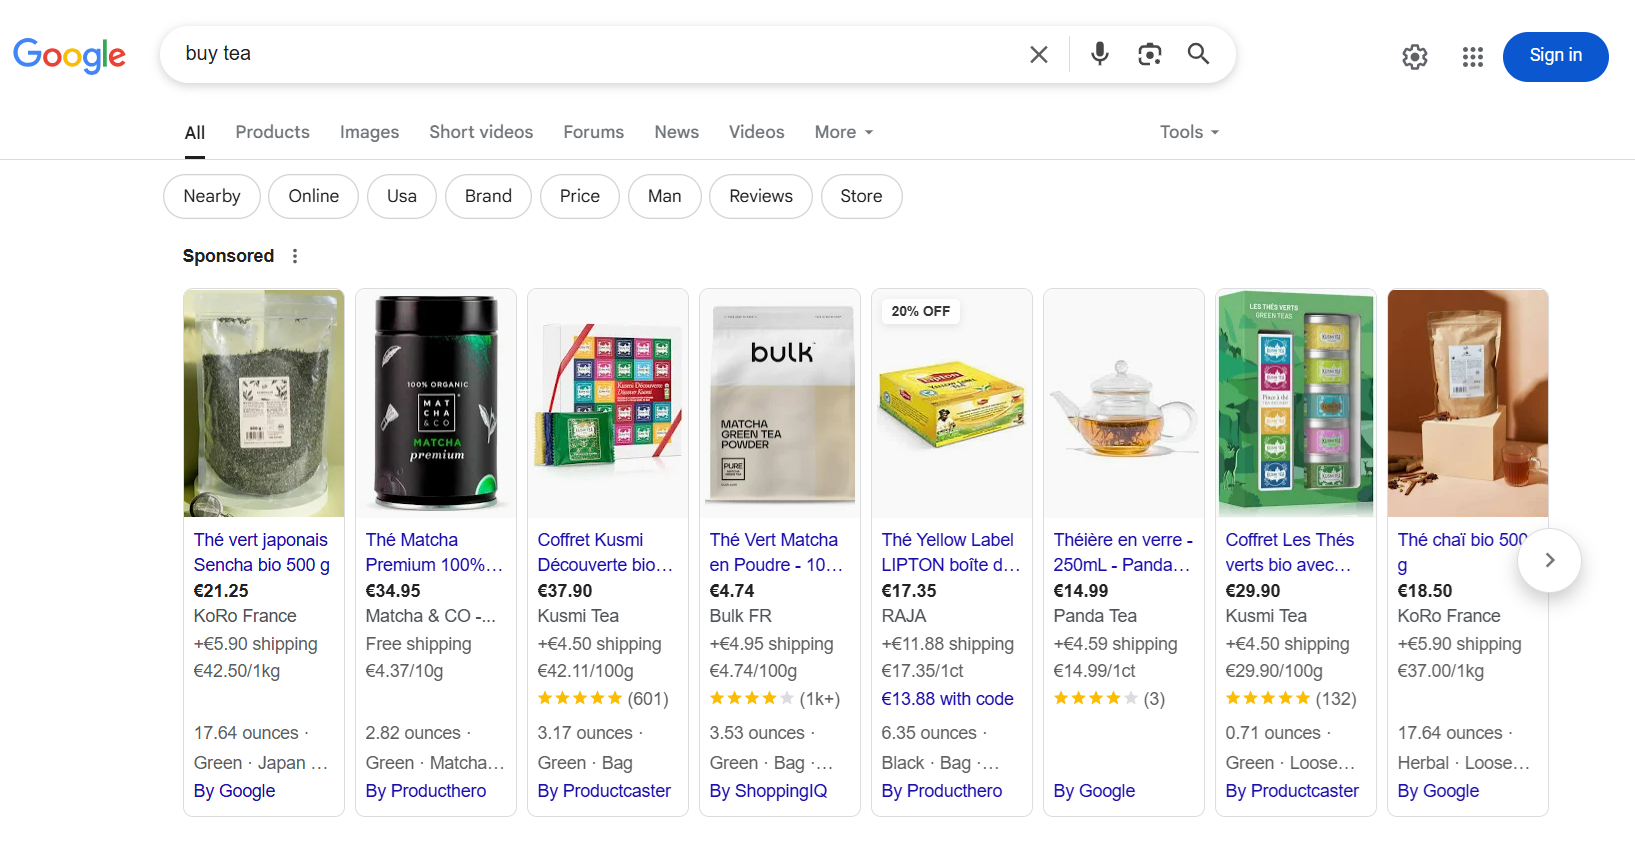Open the Tools dropdown

tap(1188, 132)
